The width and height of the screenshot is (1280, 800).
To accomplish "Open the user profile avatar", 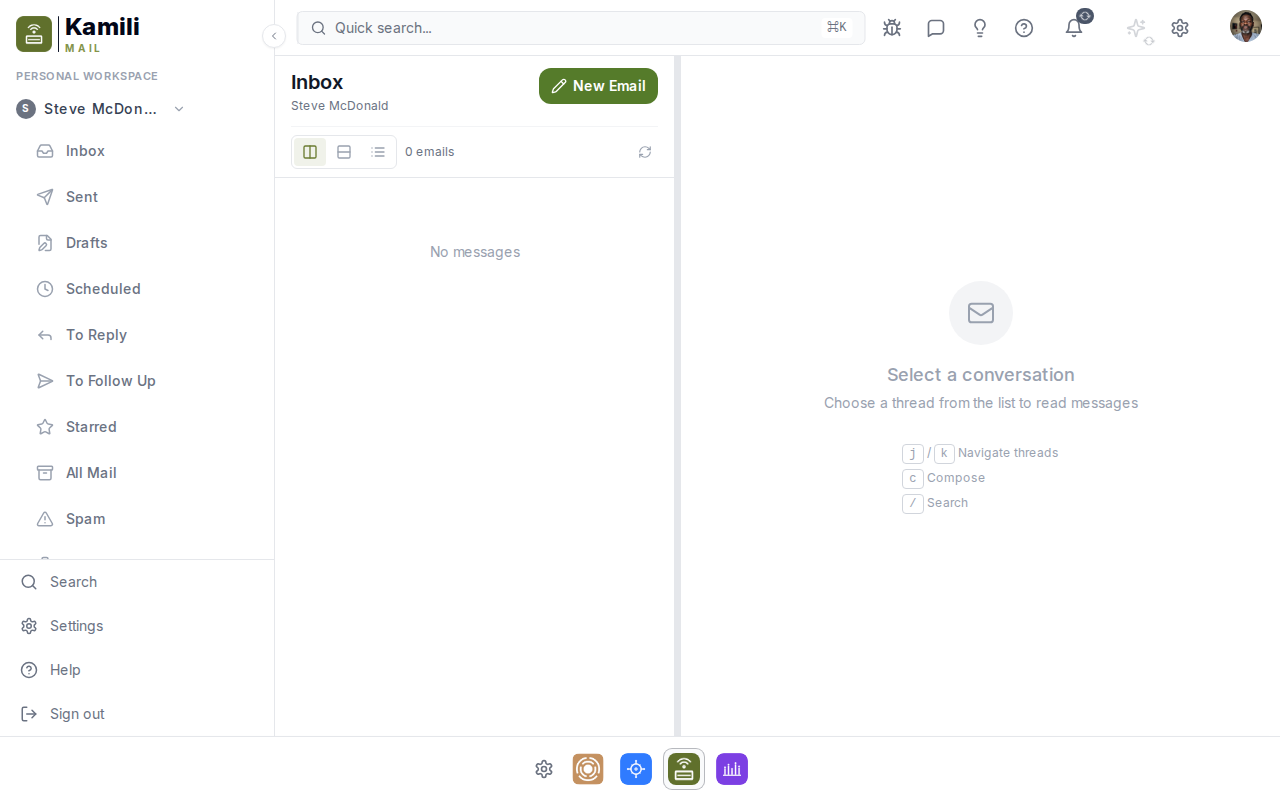I will point(1246,26).
